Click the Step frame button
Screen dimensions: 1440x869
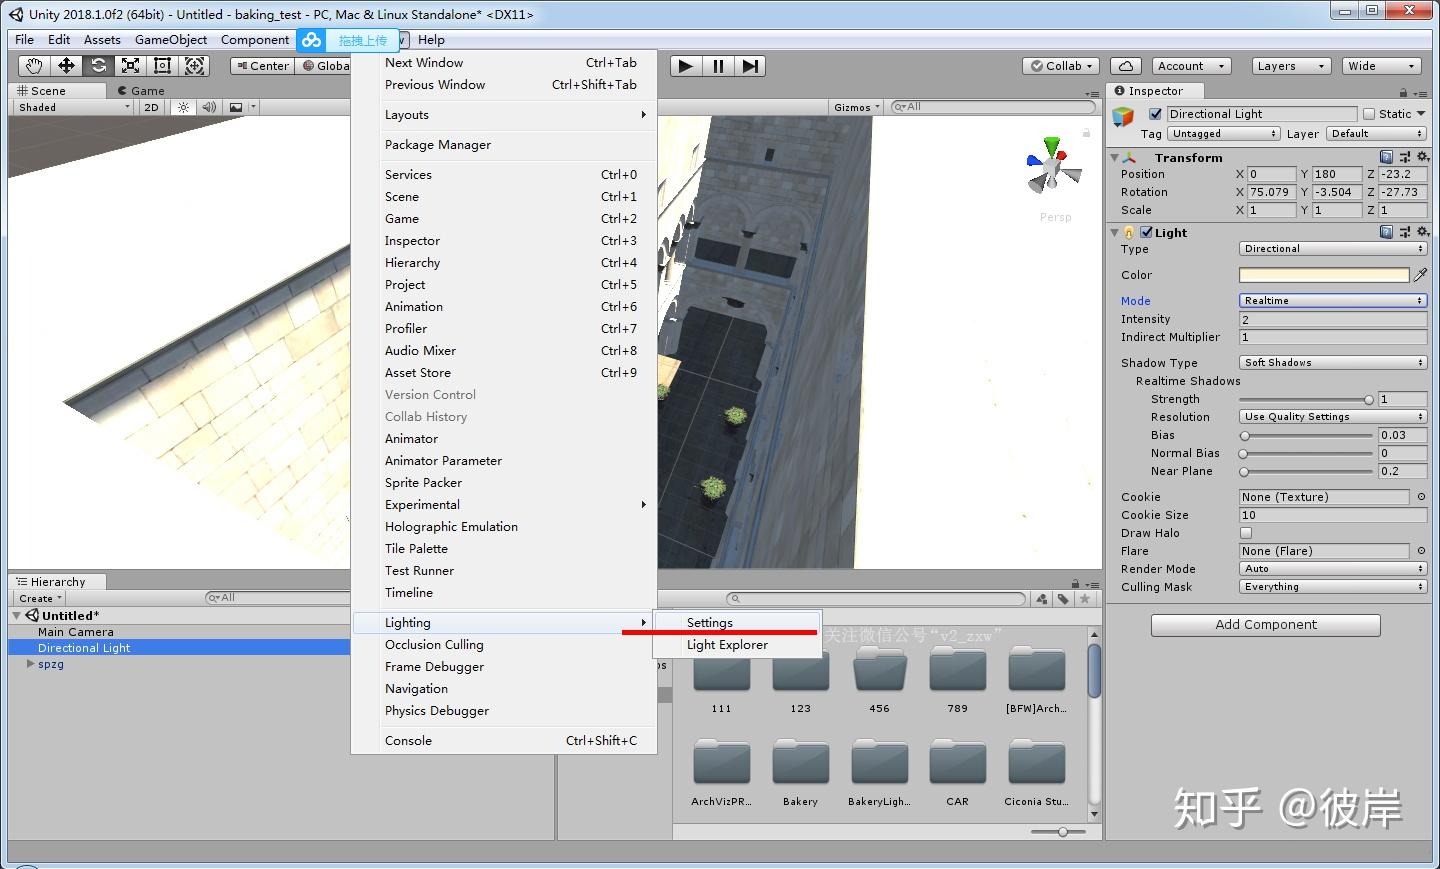pos(750,66)
